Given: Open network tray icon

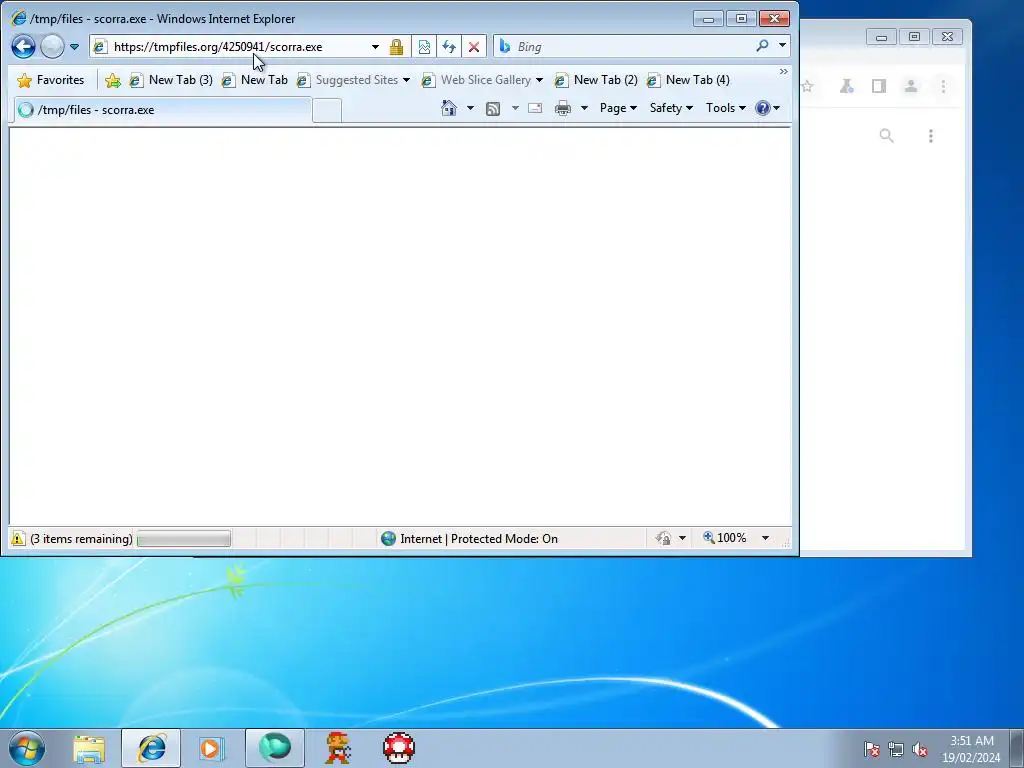Looking at the screenshot, I should click(x=896, y=749).
